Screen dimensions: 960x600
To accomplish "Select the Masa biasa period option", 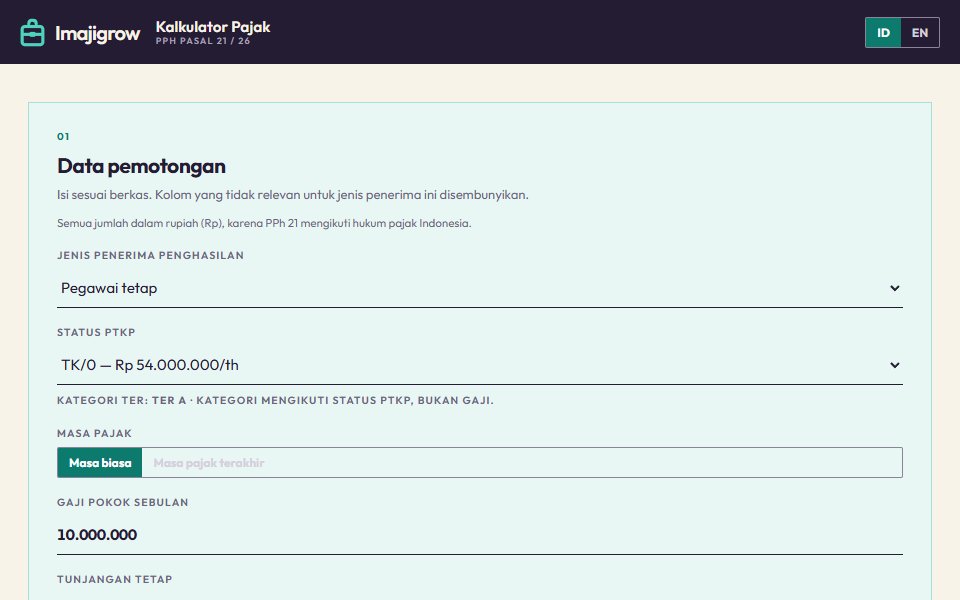I will (100, 463).
